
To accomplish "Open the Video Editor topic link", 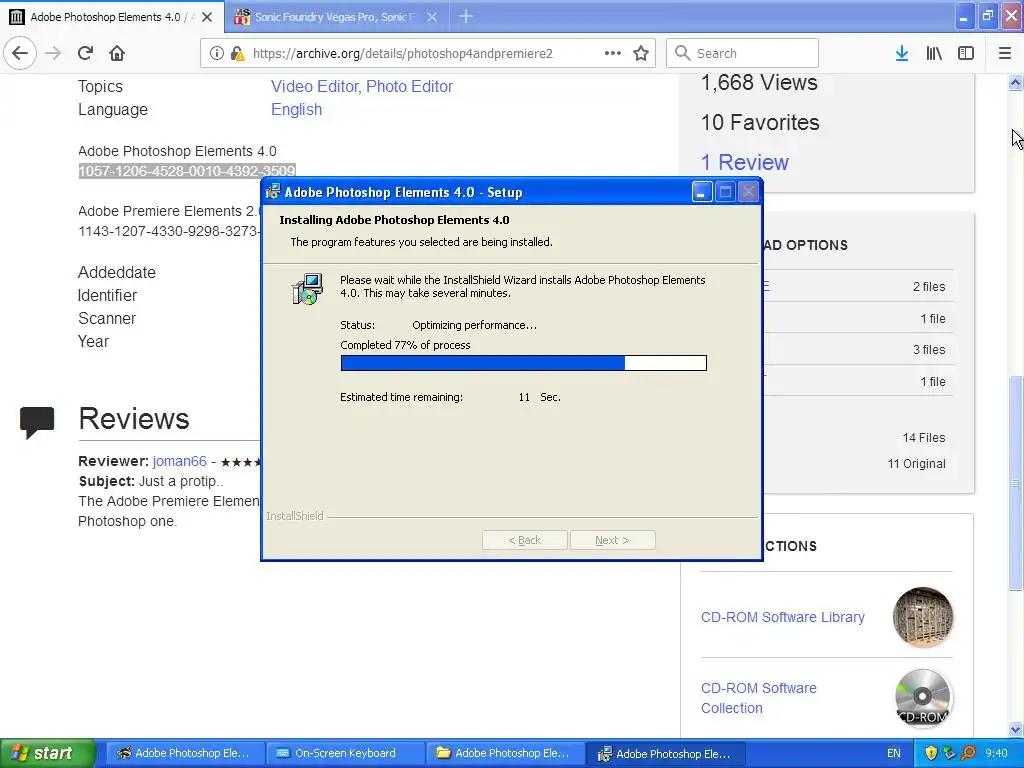I will point(314,86).
